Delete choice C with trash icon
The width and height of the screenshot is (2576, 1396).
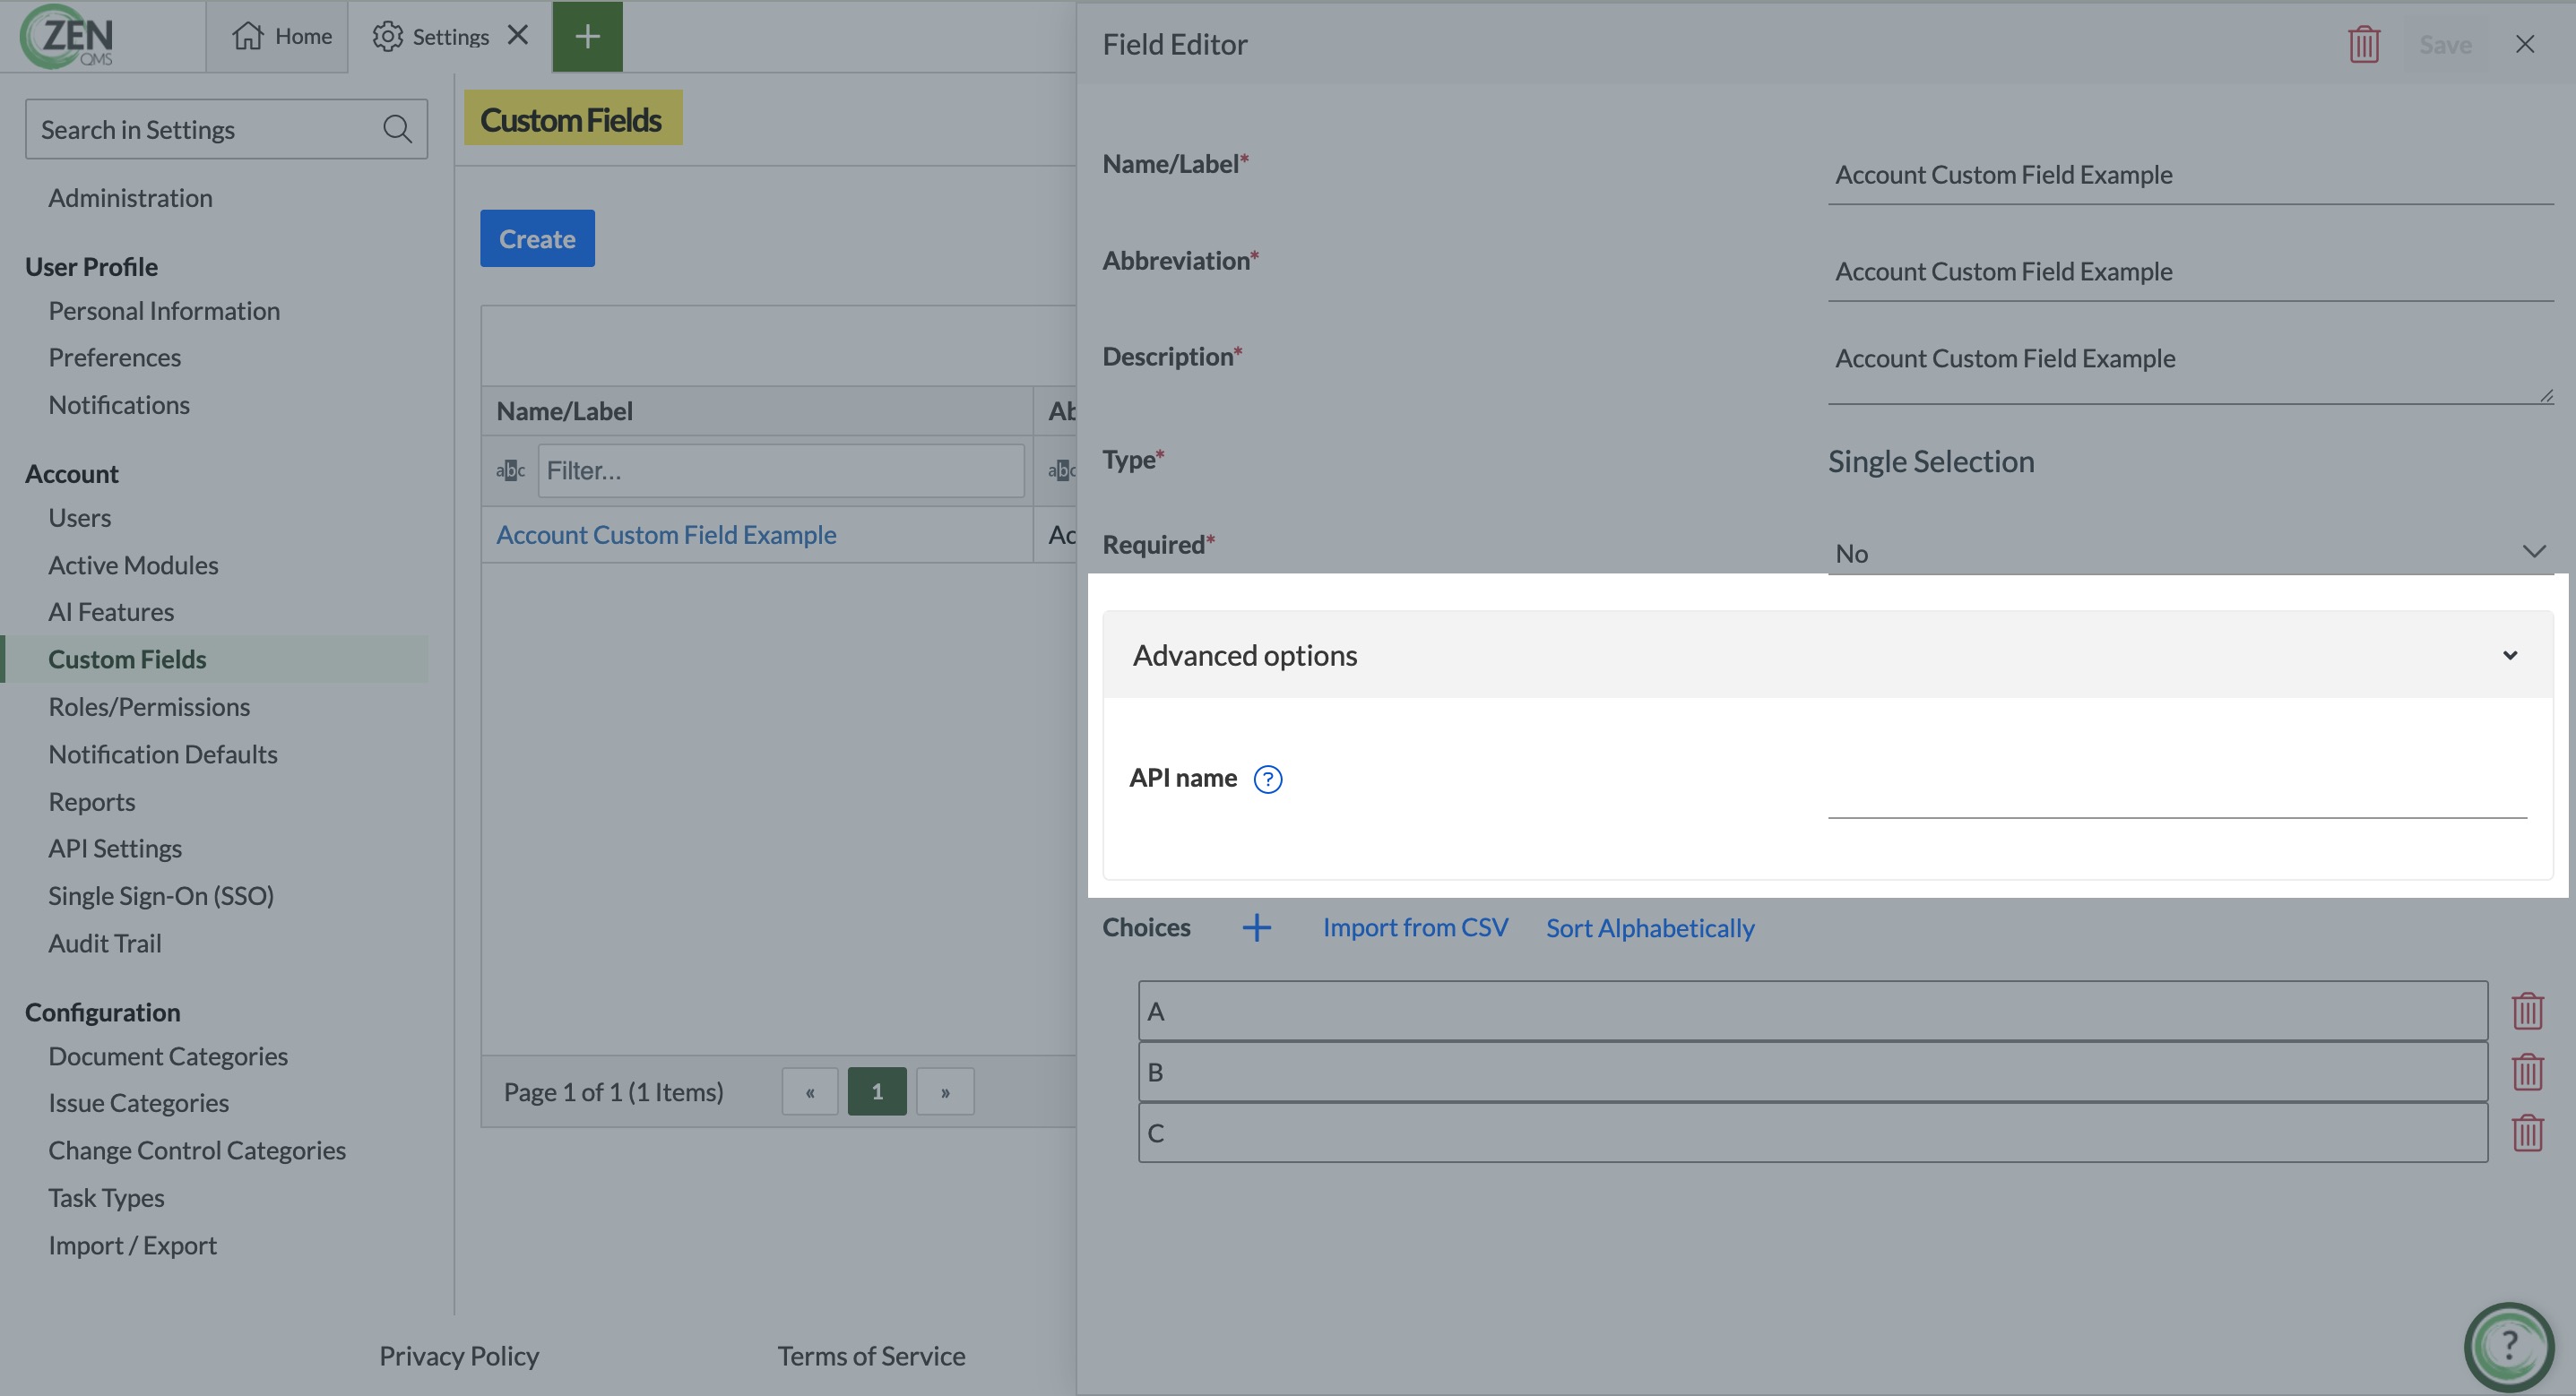2527,1133
